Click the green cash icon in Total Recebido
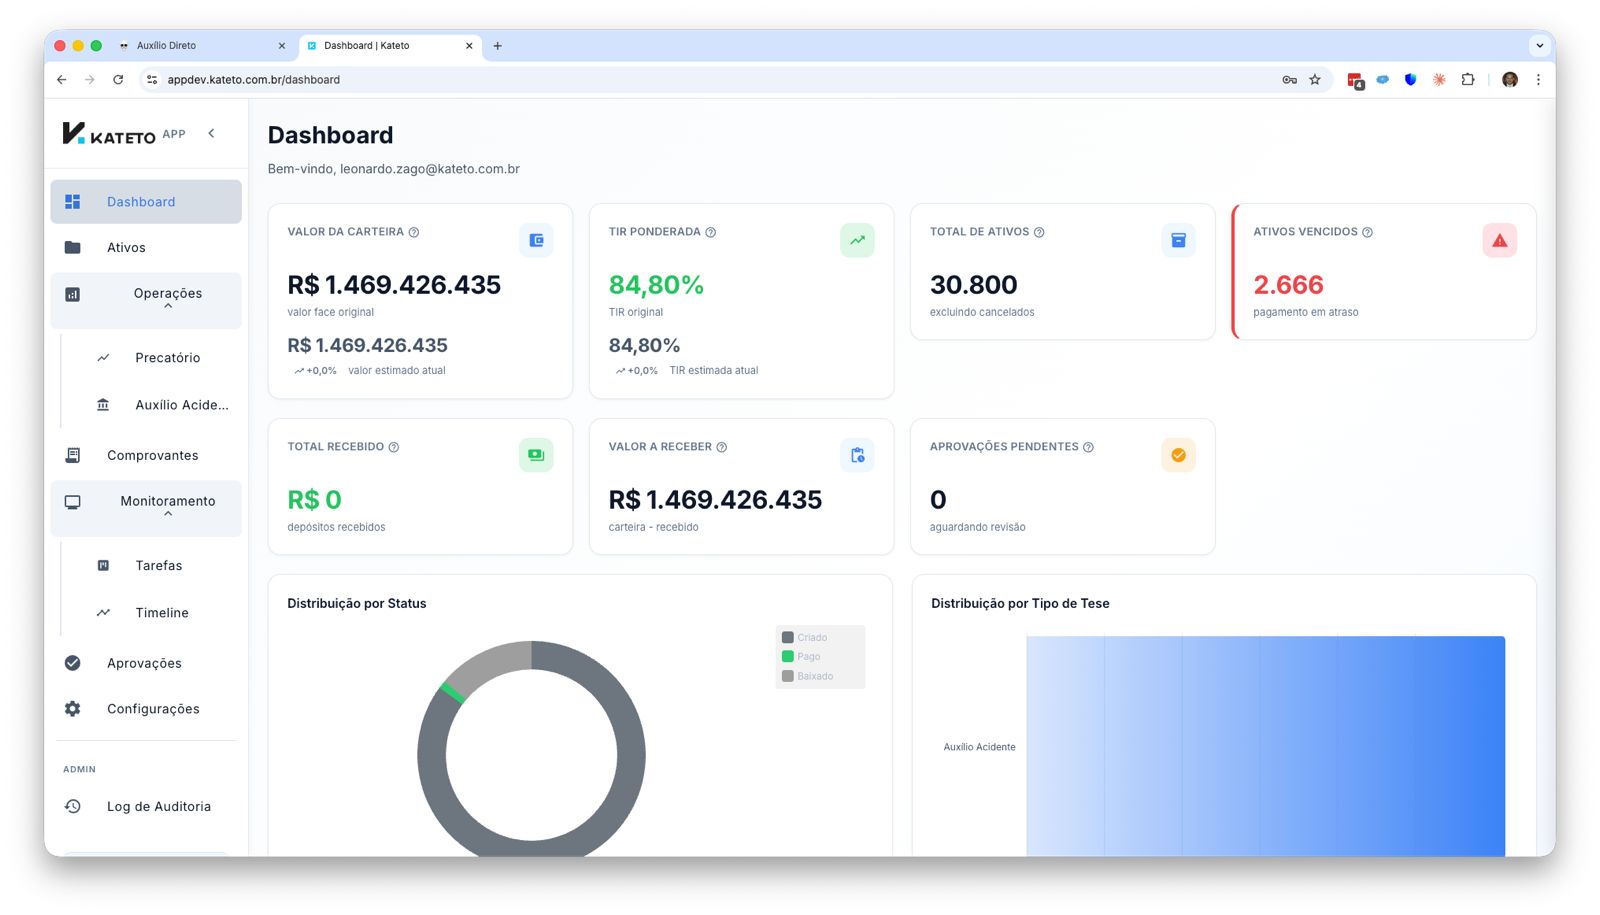This screenshot has height=915, width=1600. pos(536,455)
